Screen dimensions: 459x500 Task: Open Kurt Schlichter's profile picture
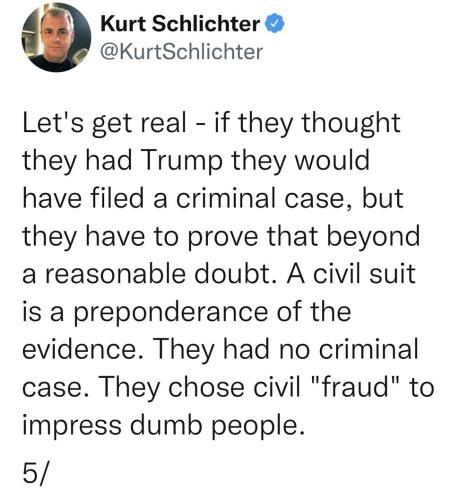pos(56,37)
